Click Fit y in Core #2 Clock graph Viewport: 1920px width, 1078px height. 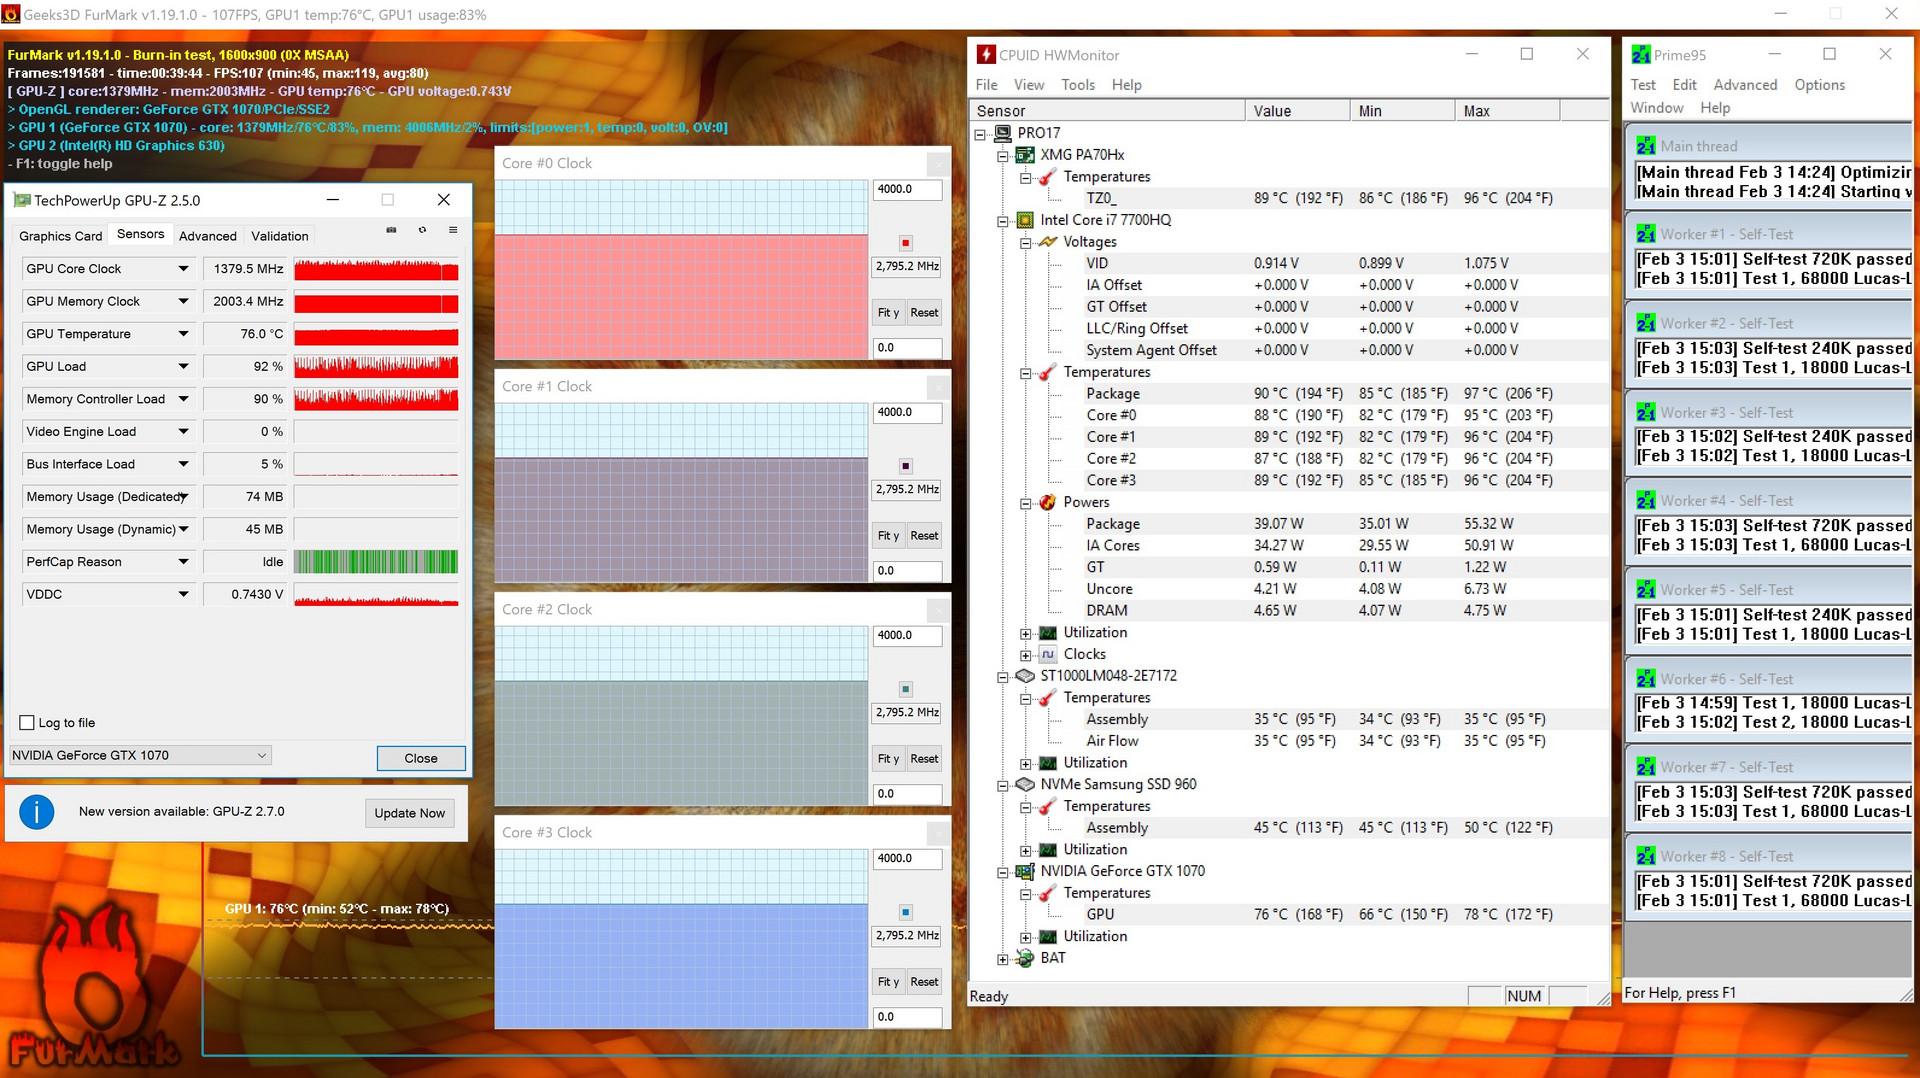click(888, 759)
